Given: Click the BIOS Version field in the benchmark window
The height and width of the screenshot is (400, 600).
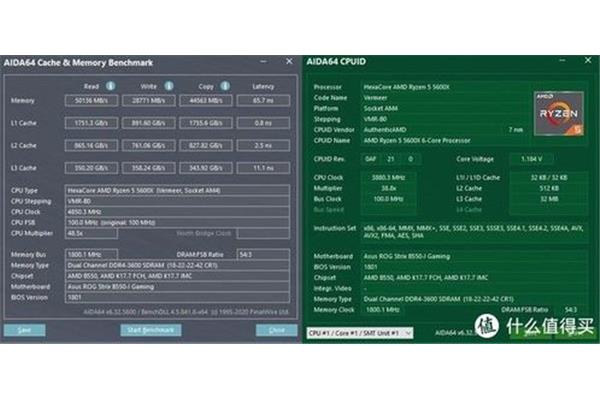Looking at the screenshot, I should [x=177, y=297].
